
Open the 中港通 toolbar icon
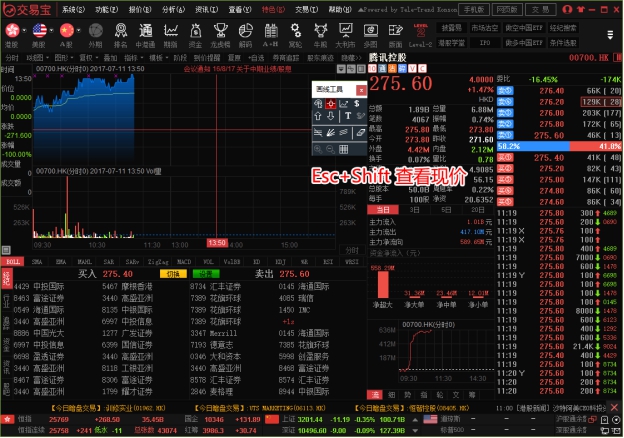144,31
